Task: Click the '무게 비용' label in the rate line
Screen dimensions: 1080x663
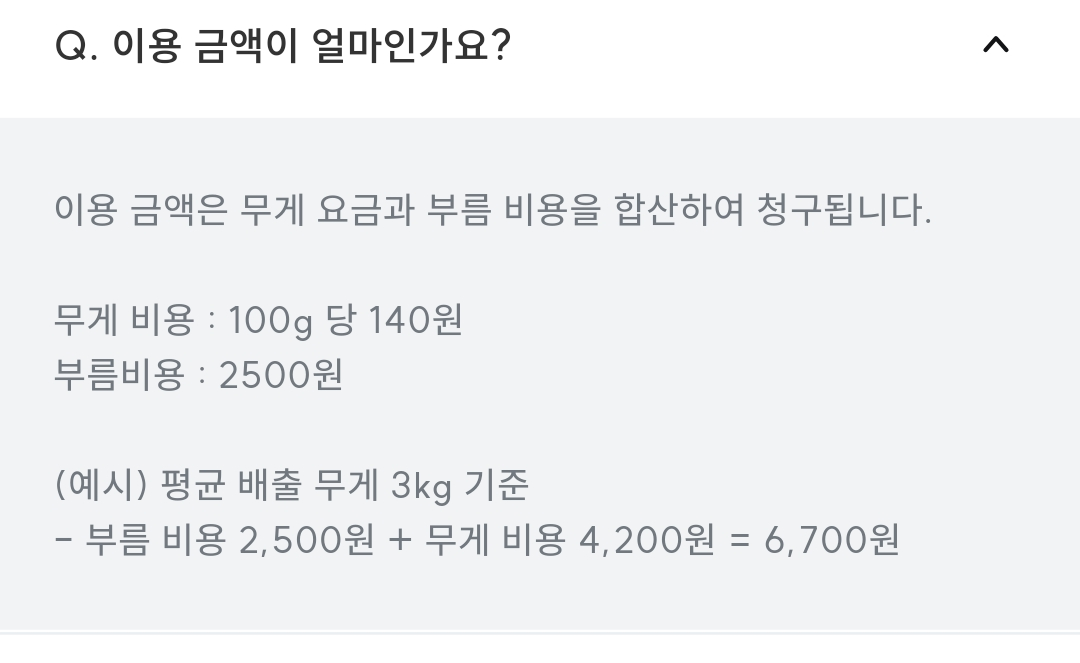Action: coord(123,321)
